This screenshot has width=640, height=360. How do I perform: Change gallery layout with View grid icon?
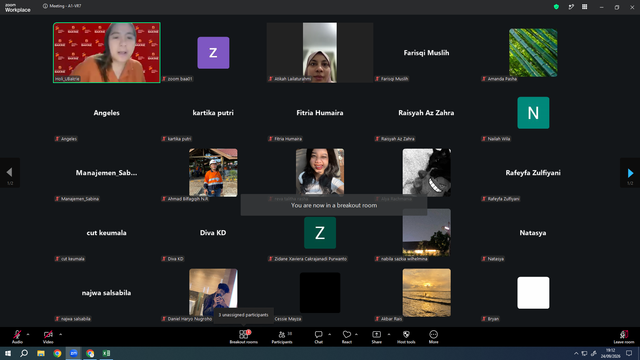pyautogui.click(x=584, y=7)
